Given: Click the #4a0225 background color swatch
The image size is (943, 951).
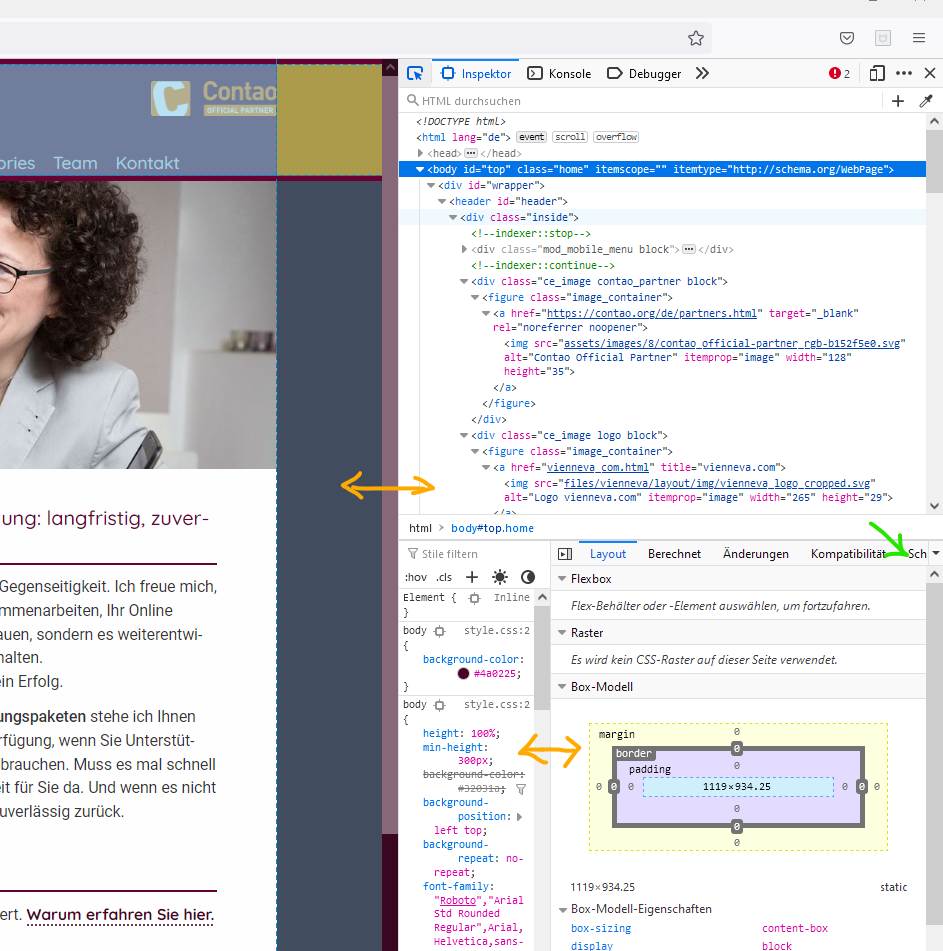Looking at the screenshot, I should (463, 674).
